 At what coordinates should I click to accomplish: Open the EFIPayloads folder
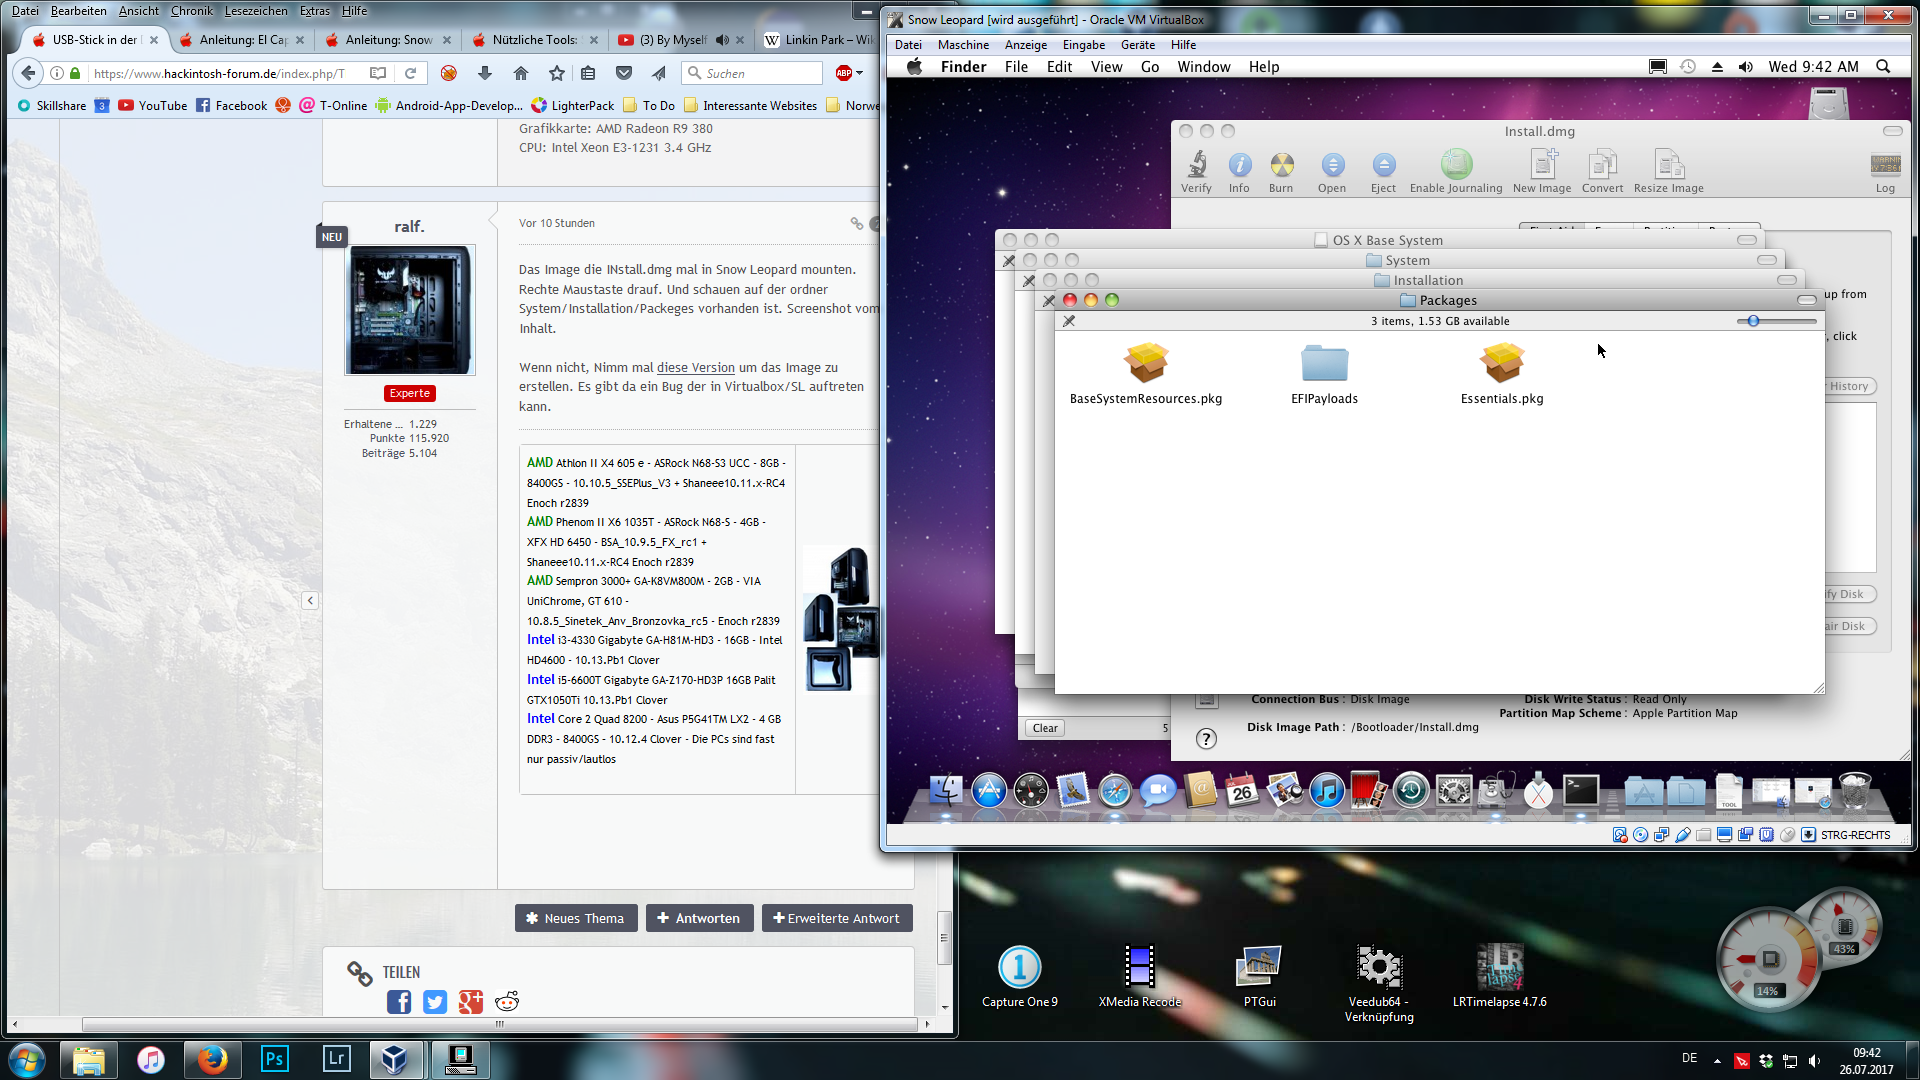tap(1324, 364)
